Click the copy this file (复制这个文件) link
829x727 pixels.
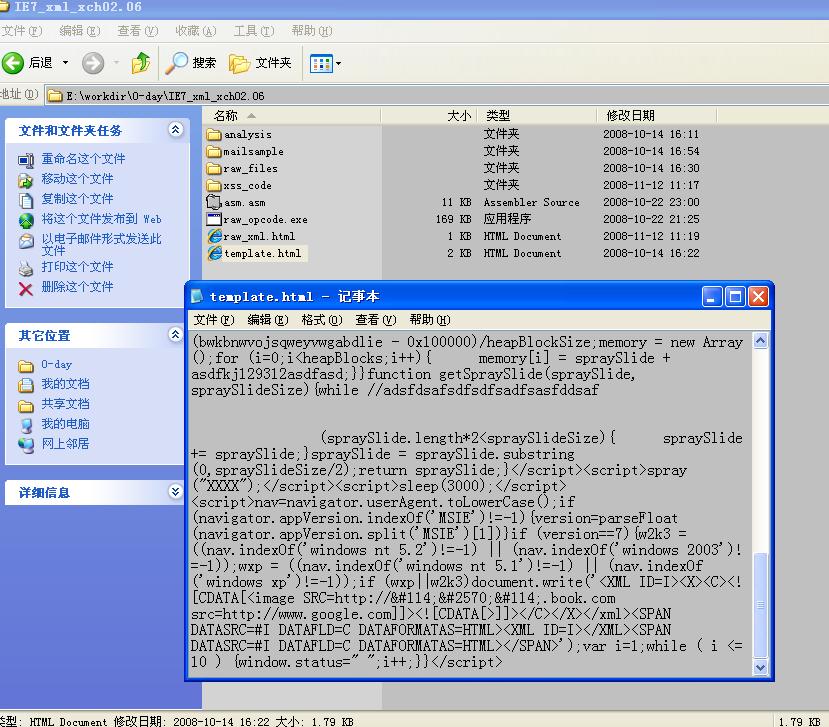[x=78, y=199]
